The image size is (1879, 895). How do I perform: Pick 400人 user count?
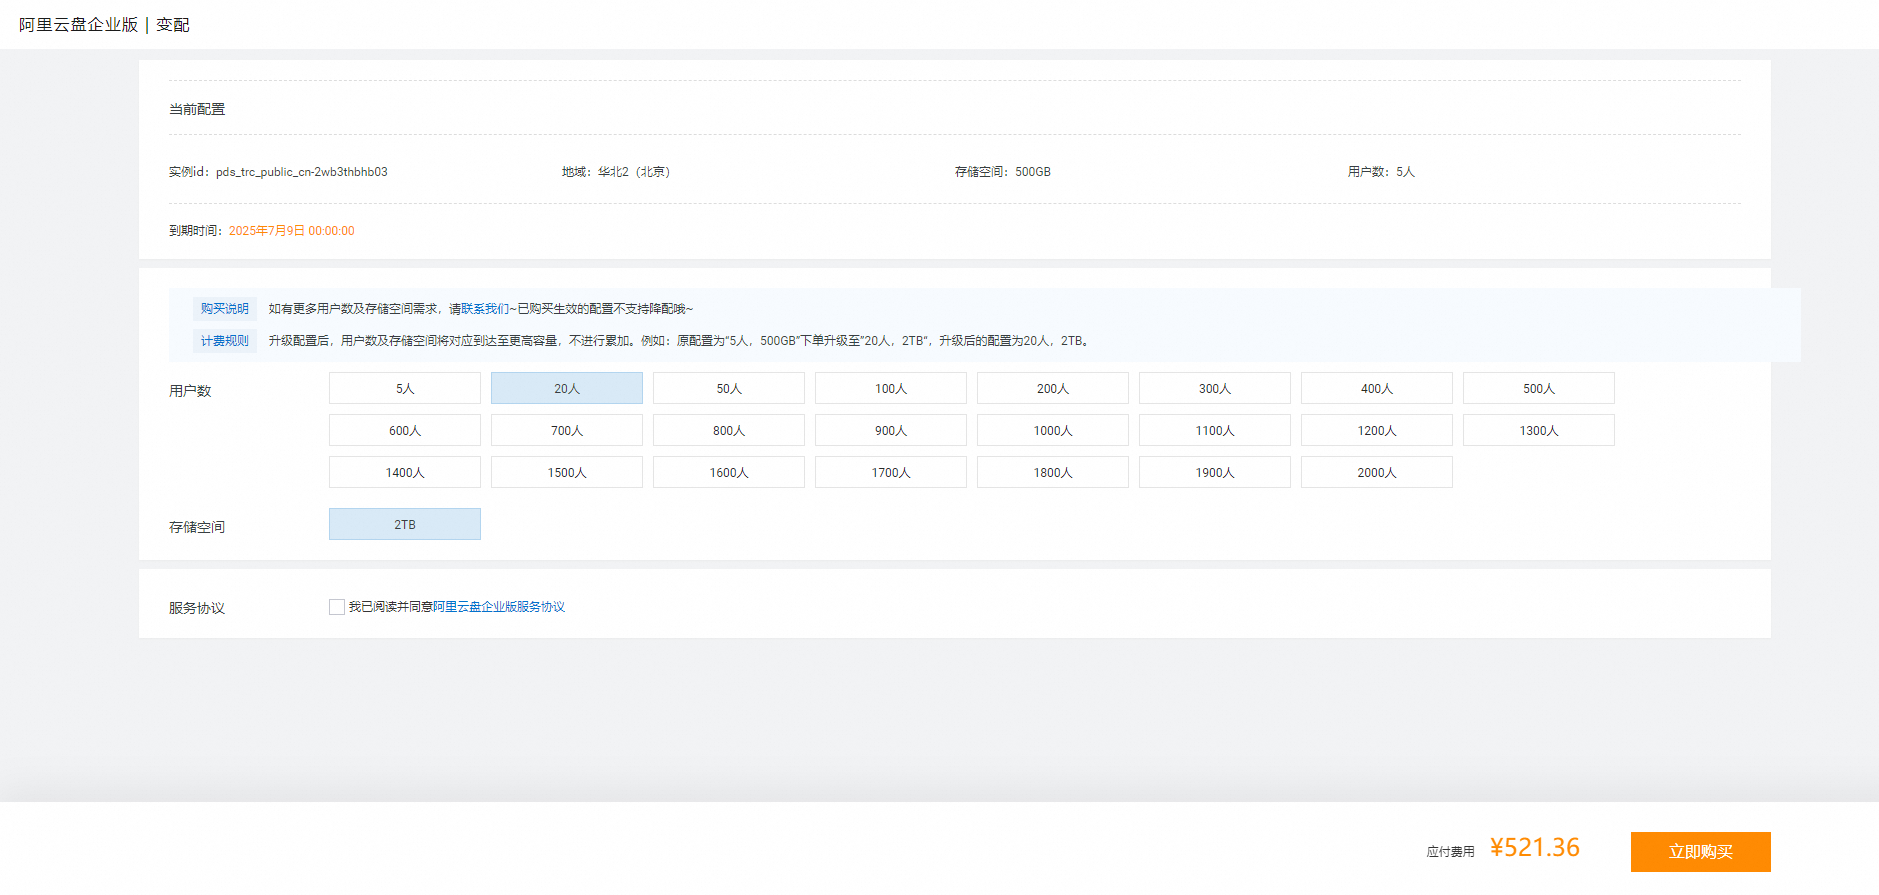tap(1377, 388)
